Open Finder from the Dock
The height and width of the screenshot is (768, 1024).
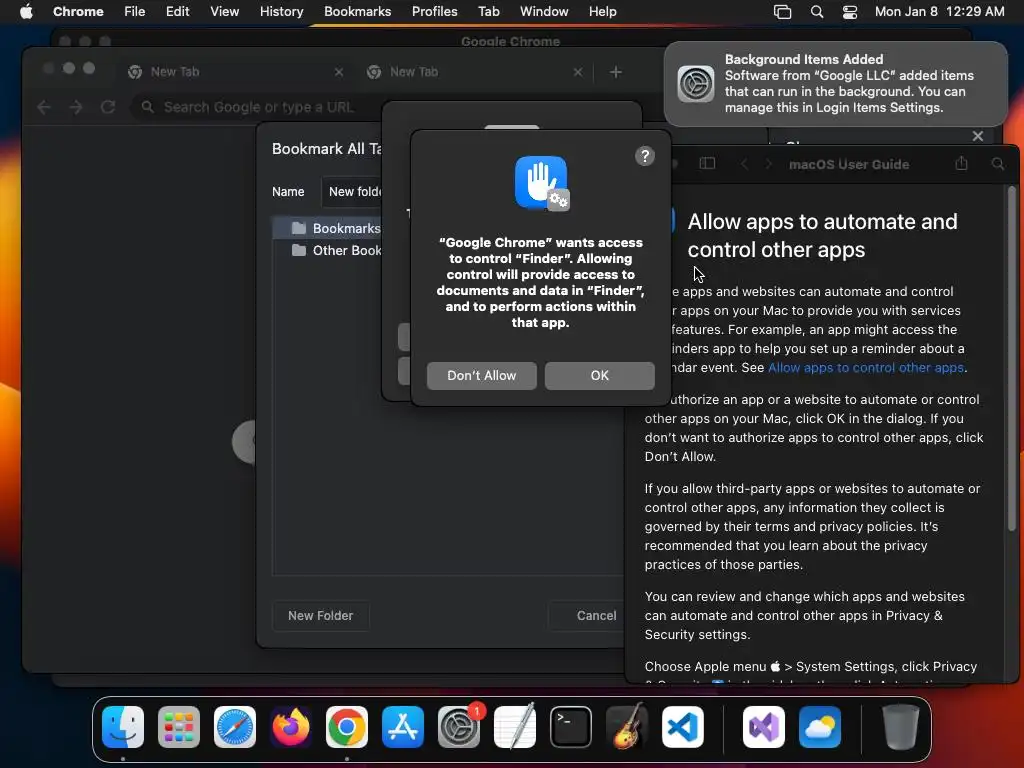pos(123,727)
